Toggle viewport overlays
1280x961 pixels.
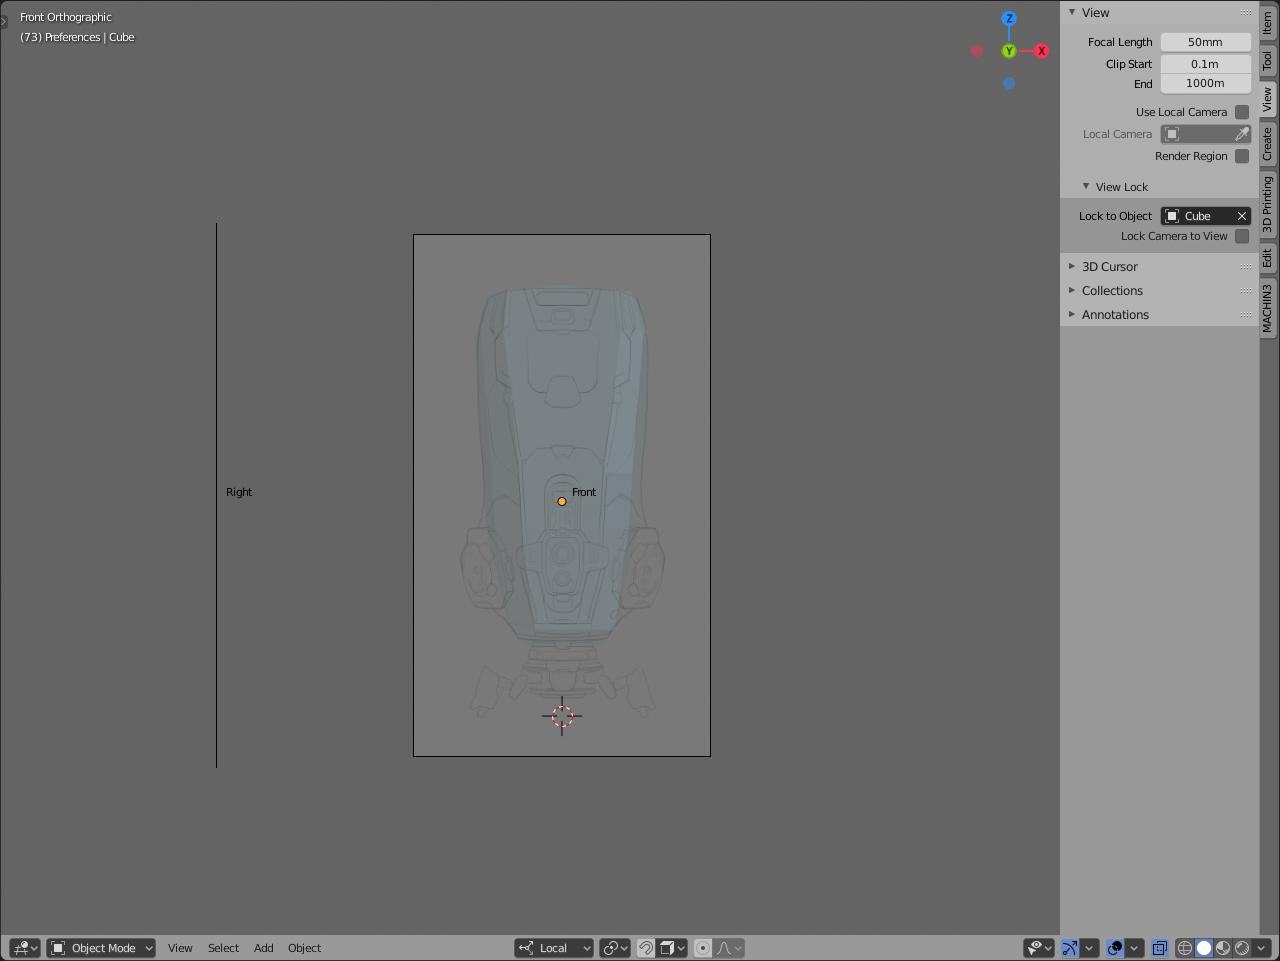point(1115,948)
